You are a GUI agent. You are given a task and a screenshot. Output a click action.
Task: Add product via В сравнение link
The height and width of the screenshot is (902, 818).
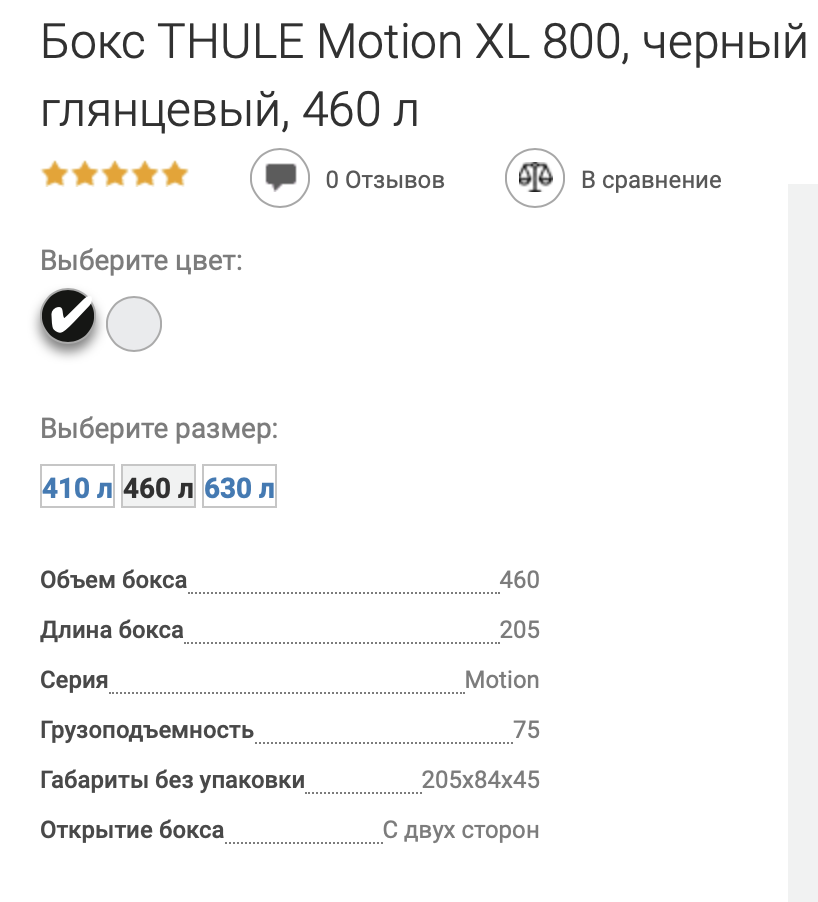pos(651,180)
